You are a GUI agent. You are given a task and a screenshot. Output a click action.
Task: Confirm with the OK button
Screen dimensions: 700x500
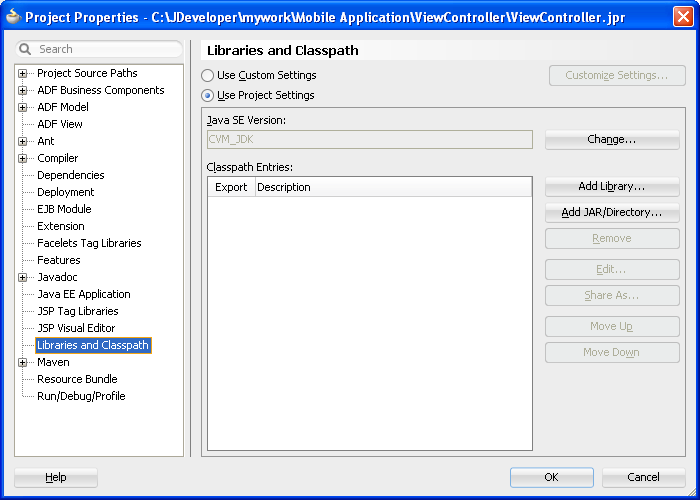click(552, 478)
